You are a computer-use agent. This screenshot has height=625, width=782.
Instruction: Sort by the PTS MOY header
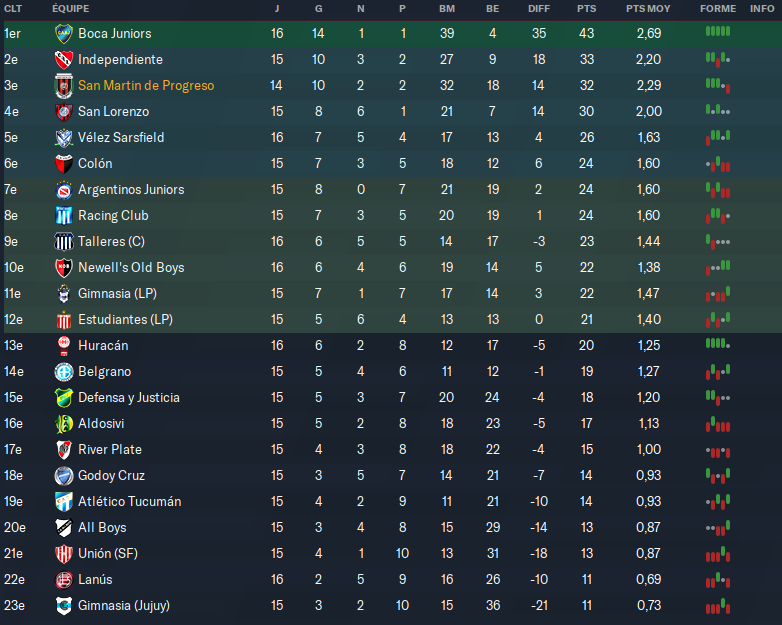click(648, 8)
